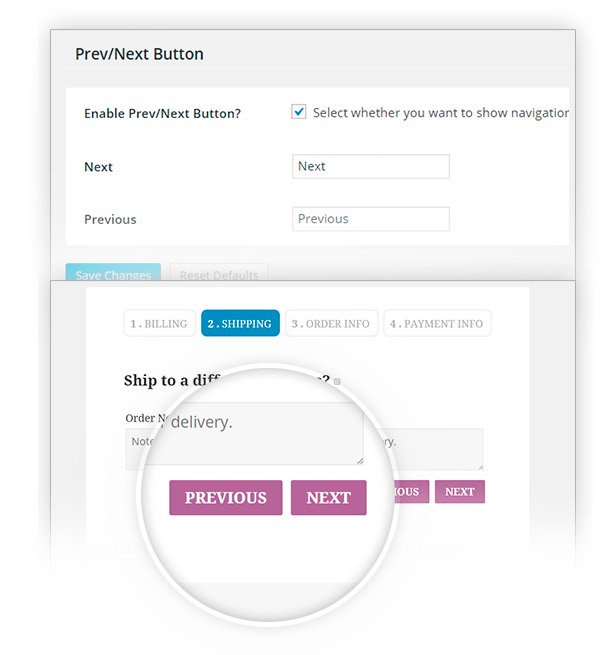The image size is (600, 655).
Task: Go to the 4. Payment Info tab
Action: click(437, 324)
